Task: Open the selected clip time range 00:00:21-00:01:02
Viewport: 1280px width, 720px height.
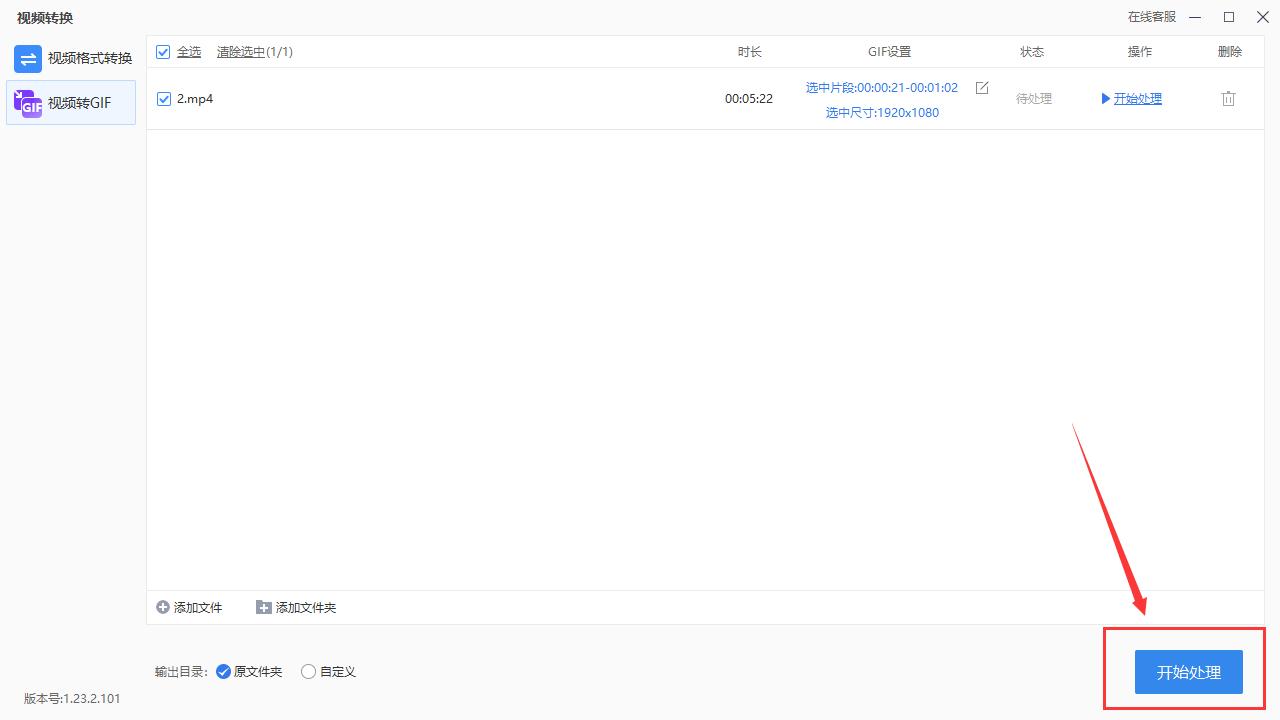Action: 881,87
